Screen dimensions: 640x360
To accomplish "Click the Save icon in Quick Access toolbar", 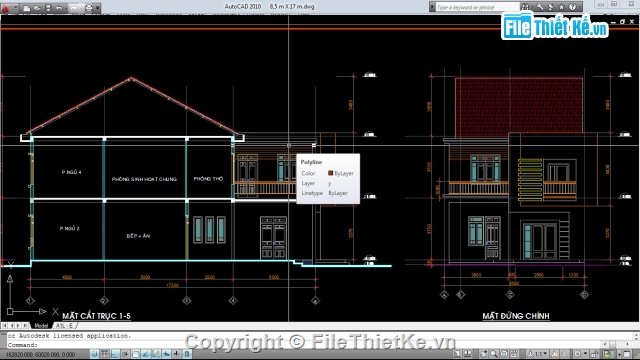I will 48,8.
